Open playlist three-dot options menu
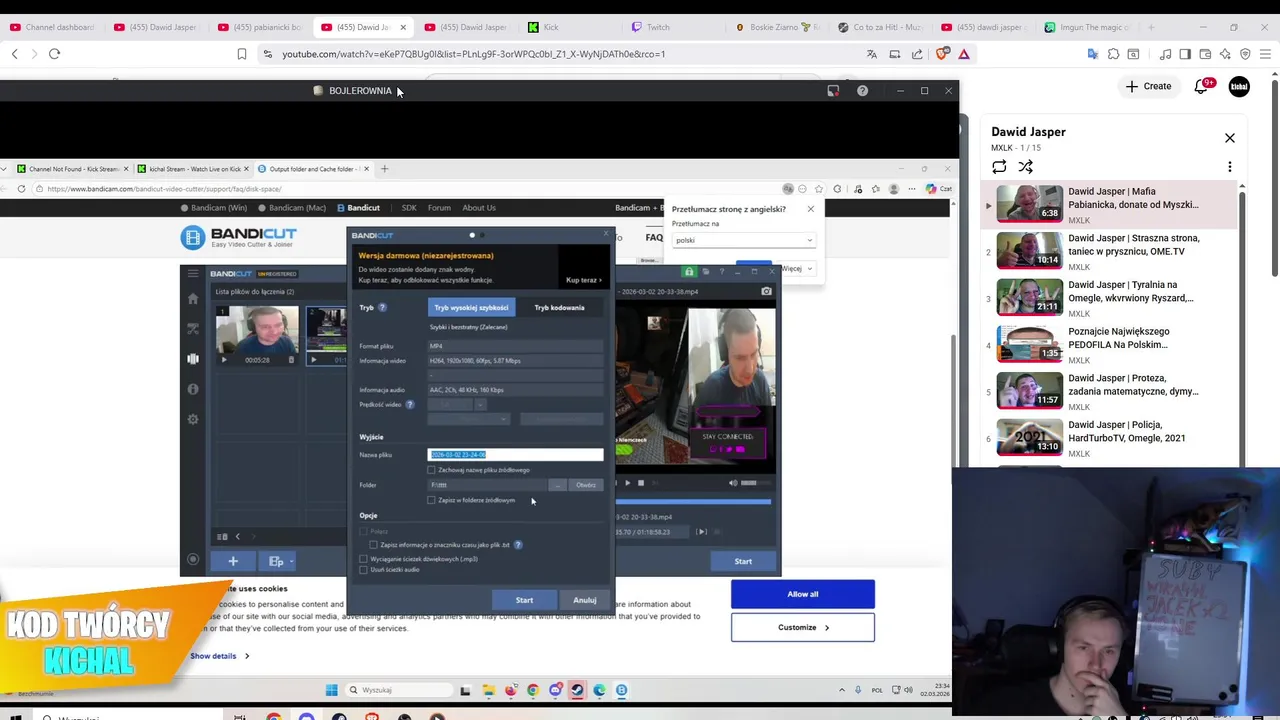The image size is (1280, 720). tap(1230, 167)
